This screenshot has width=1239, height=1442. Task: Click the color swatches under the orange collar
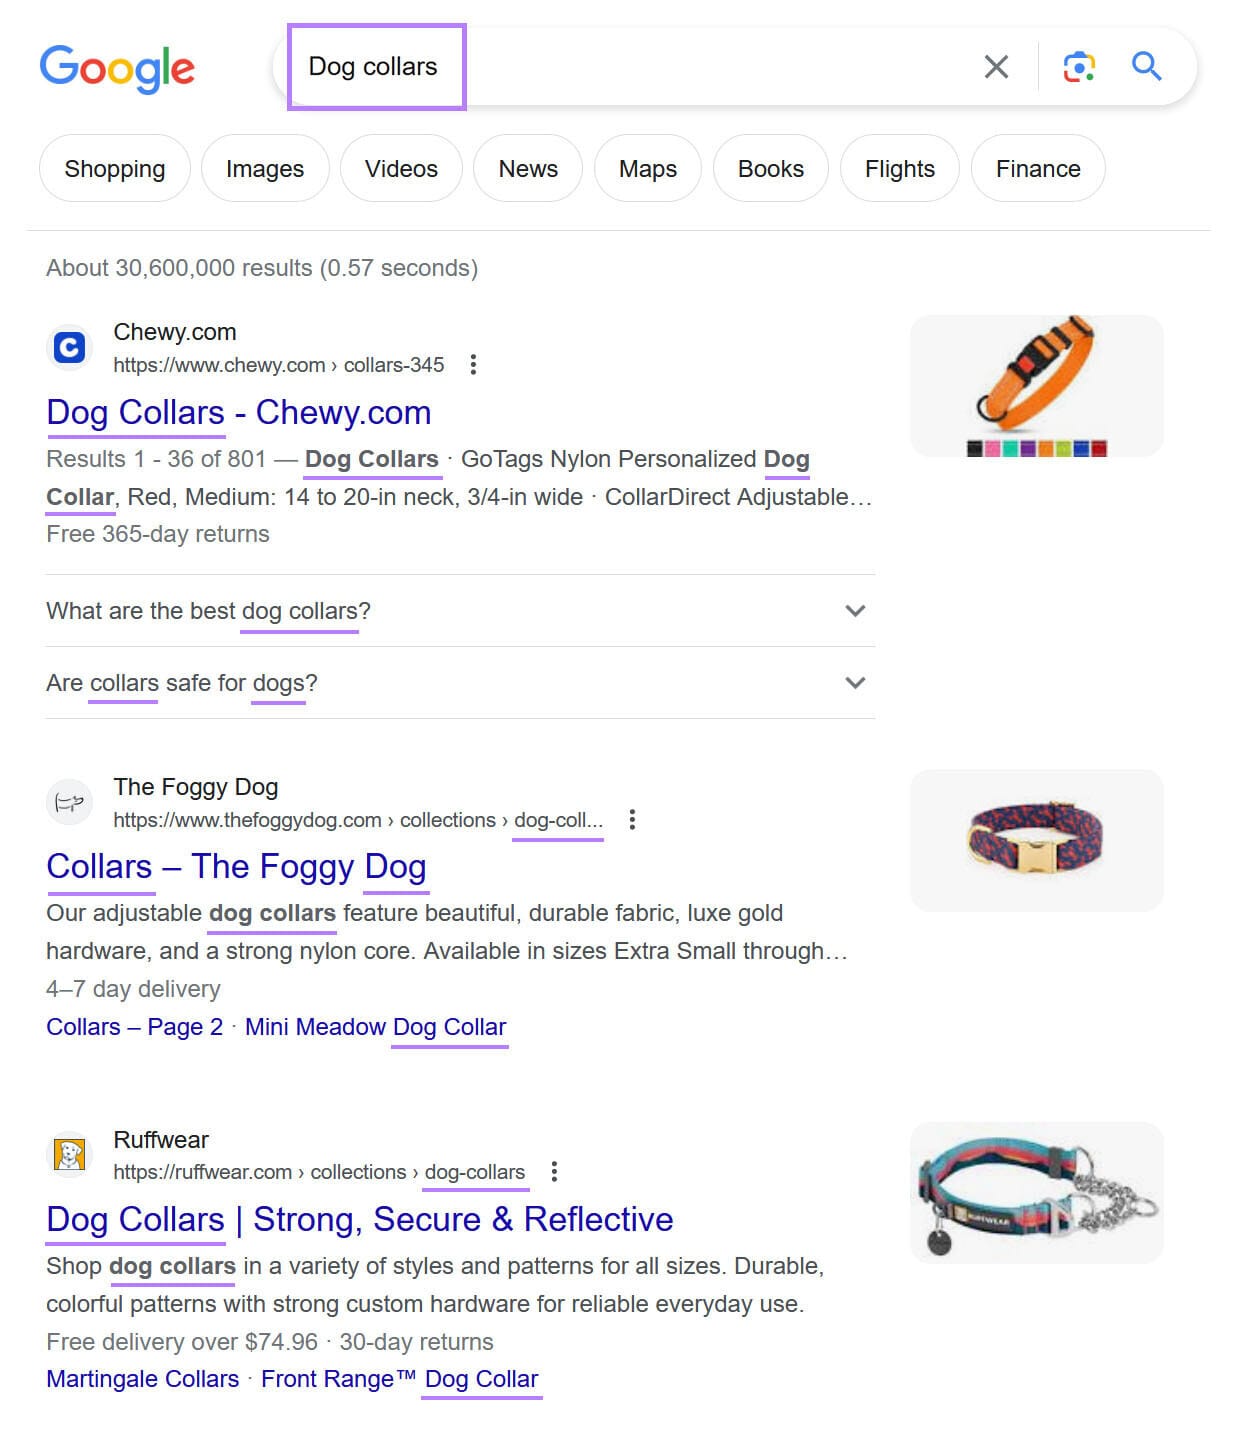pyautogui.click(x=1036, y=449)
